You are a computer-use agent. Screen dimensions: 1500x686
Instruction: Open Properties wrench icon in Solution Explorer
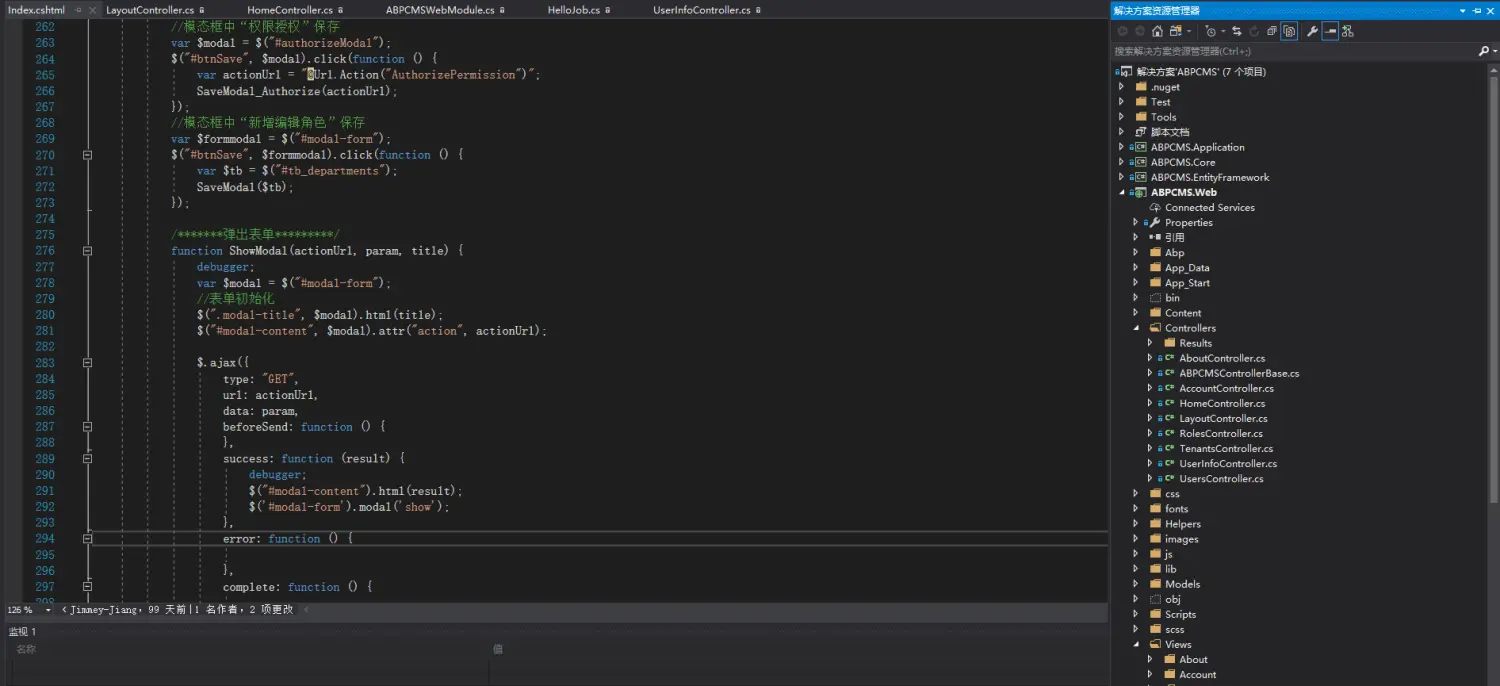pyautogui.click(x=1312, y=31)
